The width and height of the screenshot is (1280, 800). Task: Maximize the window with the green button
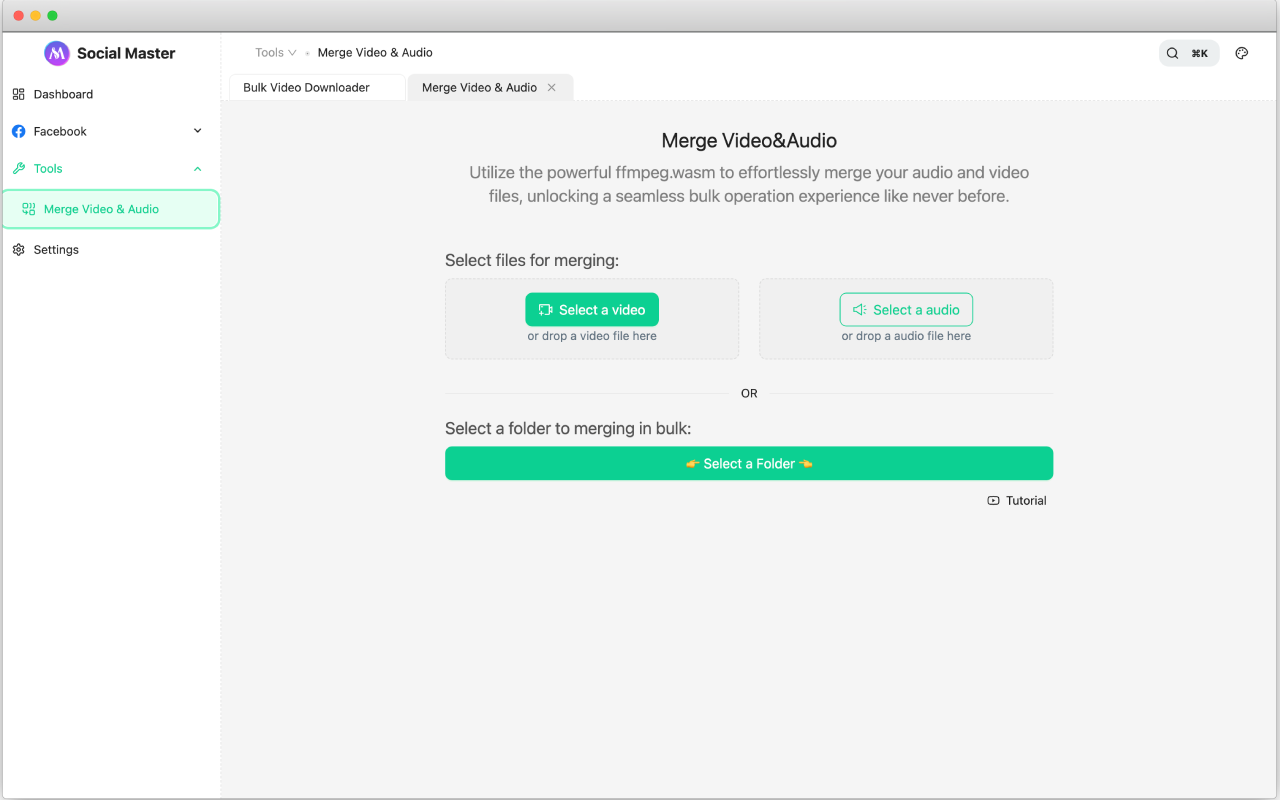[x=52, y=16]
